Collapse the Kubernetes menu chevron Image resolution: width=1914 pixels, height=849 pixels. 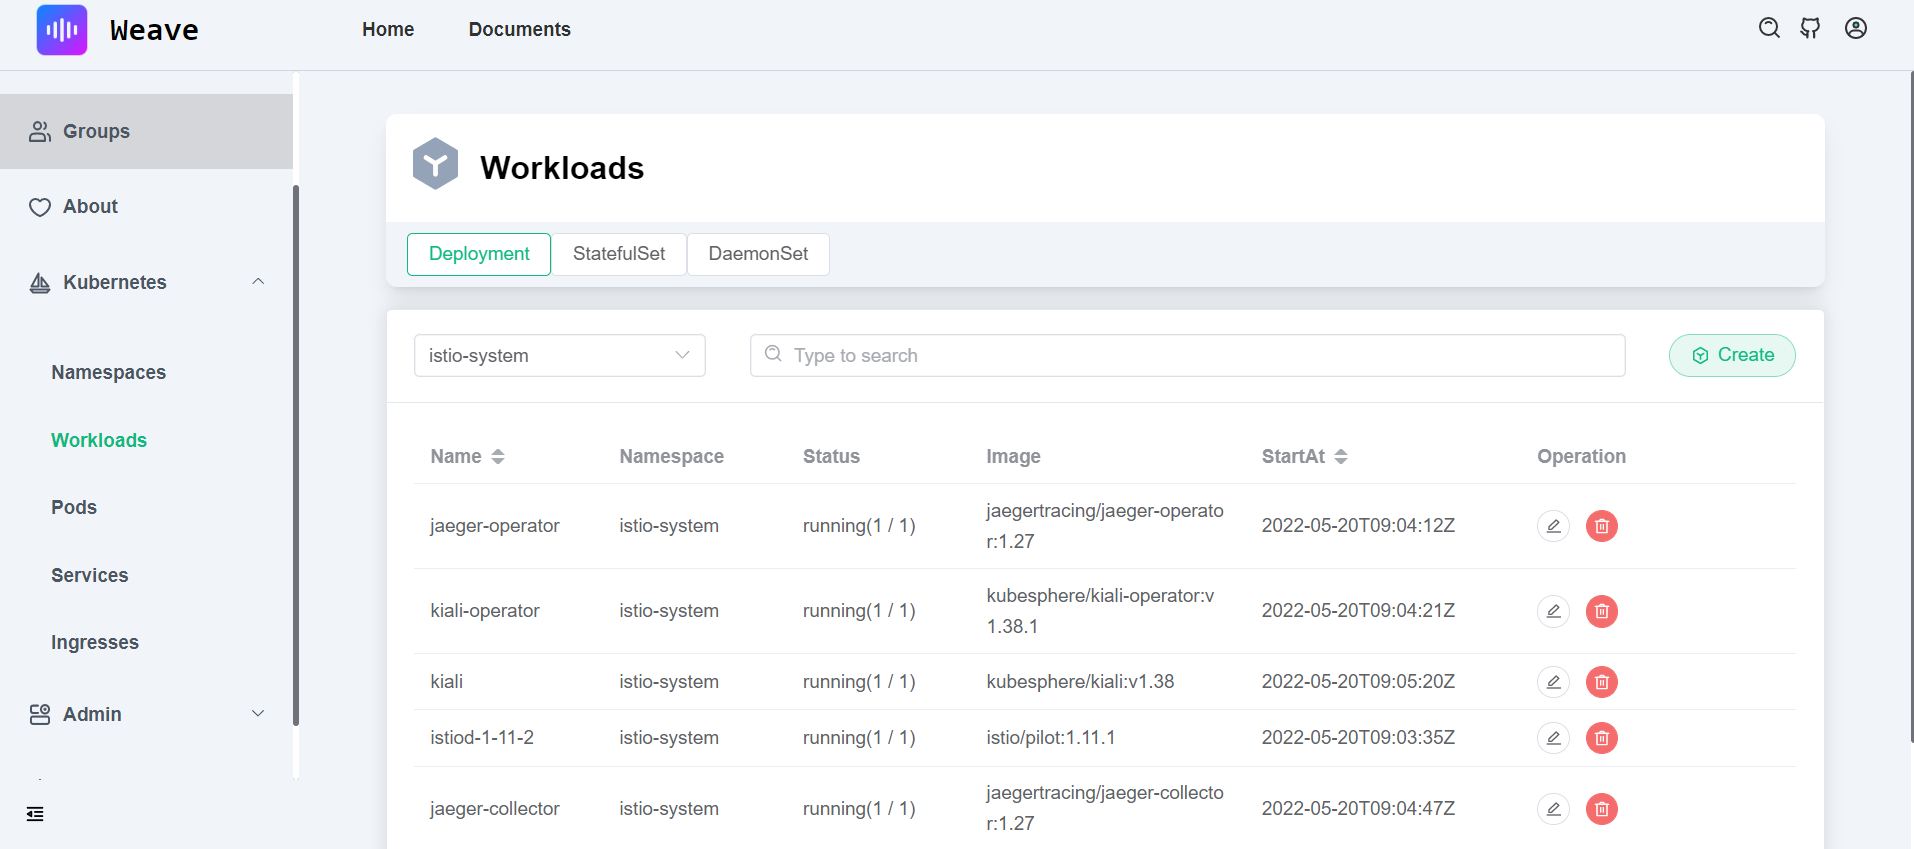point(258,282)
